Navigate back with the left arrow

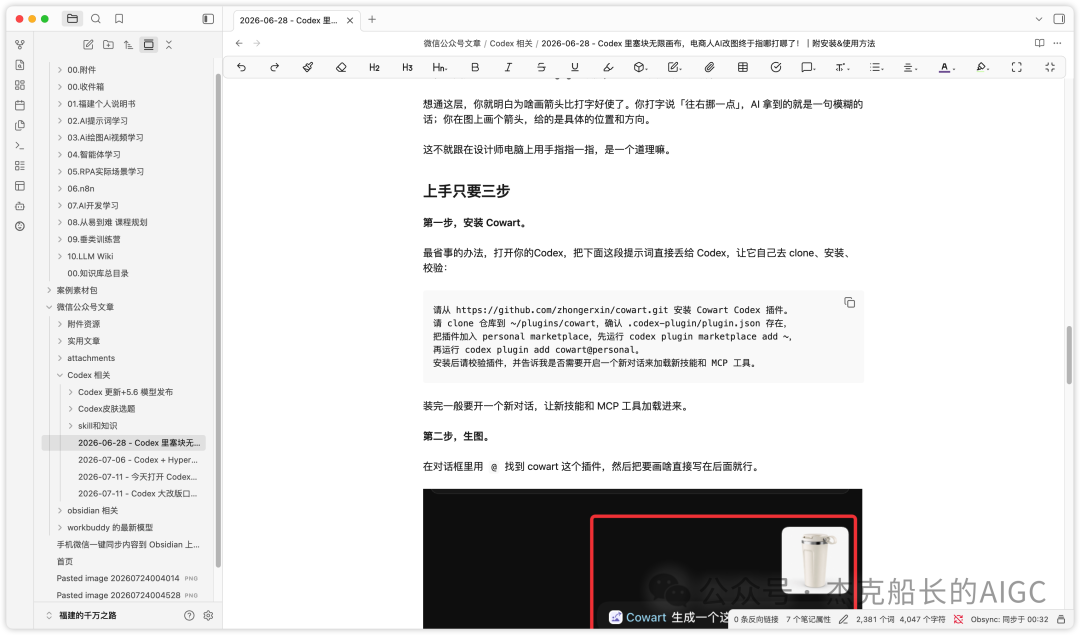(x=239, y=43)
